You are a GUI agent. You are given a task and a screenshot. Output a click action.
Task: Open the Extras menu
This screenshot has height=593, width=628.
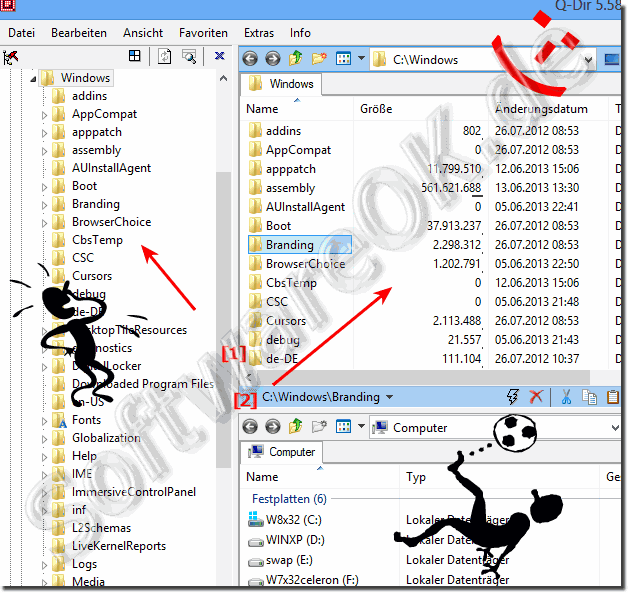(x=259, y=33)
